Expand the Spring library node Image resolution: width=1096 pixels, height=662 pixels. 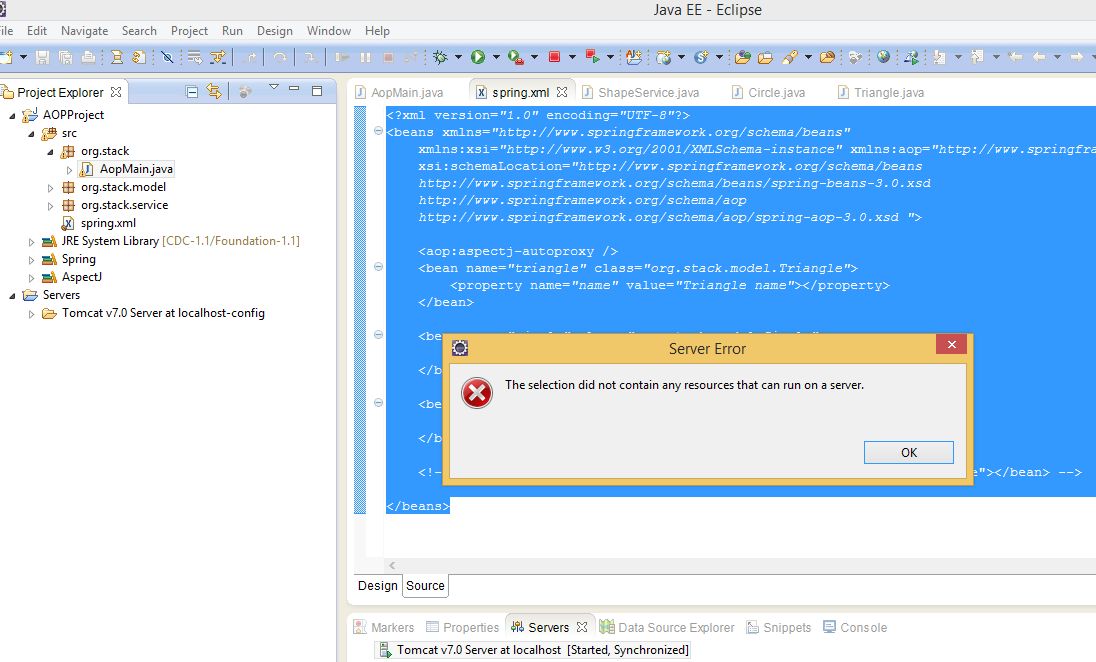click(31, 260)
